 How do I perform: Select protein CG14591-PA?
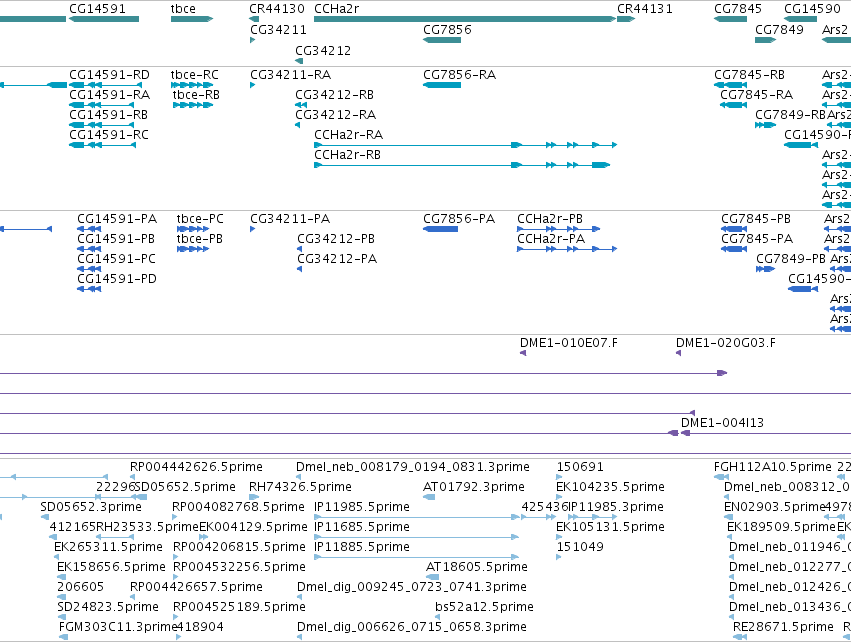coord(117,219)
